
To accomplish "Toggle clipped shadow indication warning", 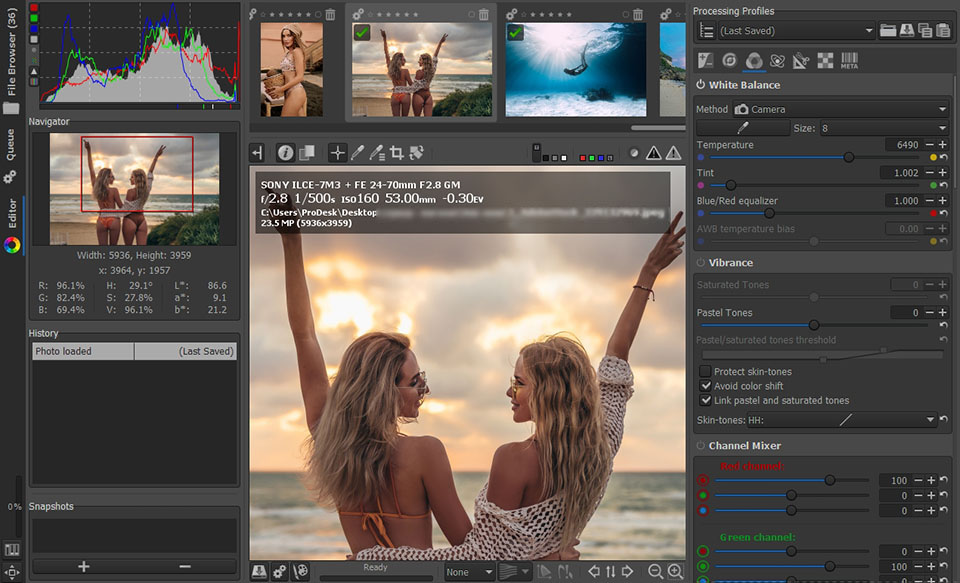I will [x=653, y=153].
